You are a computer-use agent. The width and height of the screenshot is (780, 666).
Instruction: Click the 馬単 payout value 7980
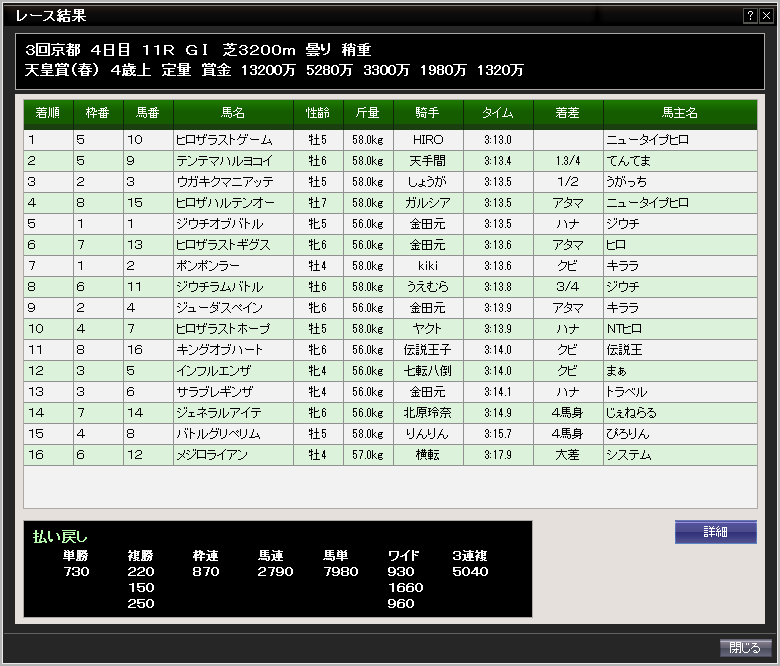click(341, 571)
